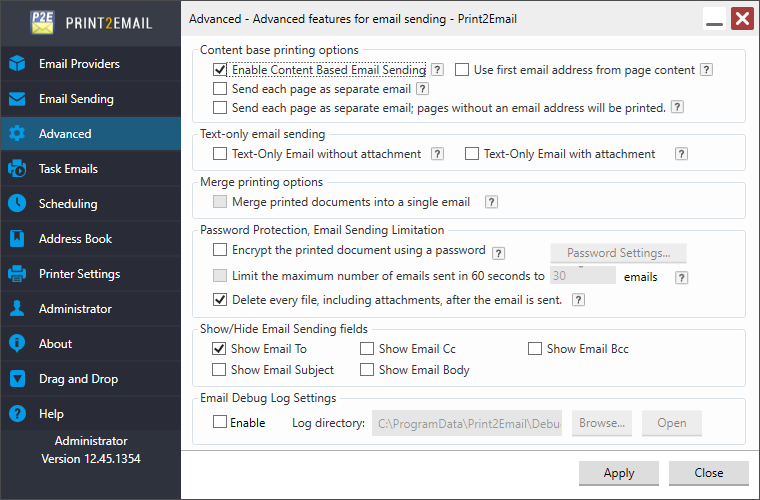This screenshot has height=500, width=760.
Task: Click help icon next to Enable Content Based Email Sending
Action: point(437,70)
